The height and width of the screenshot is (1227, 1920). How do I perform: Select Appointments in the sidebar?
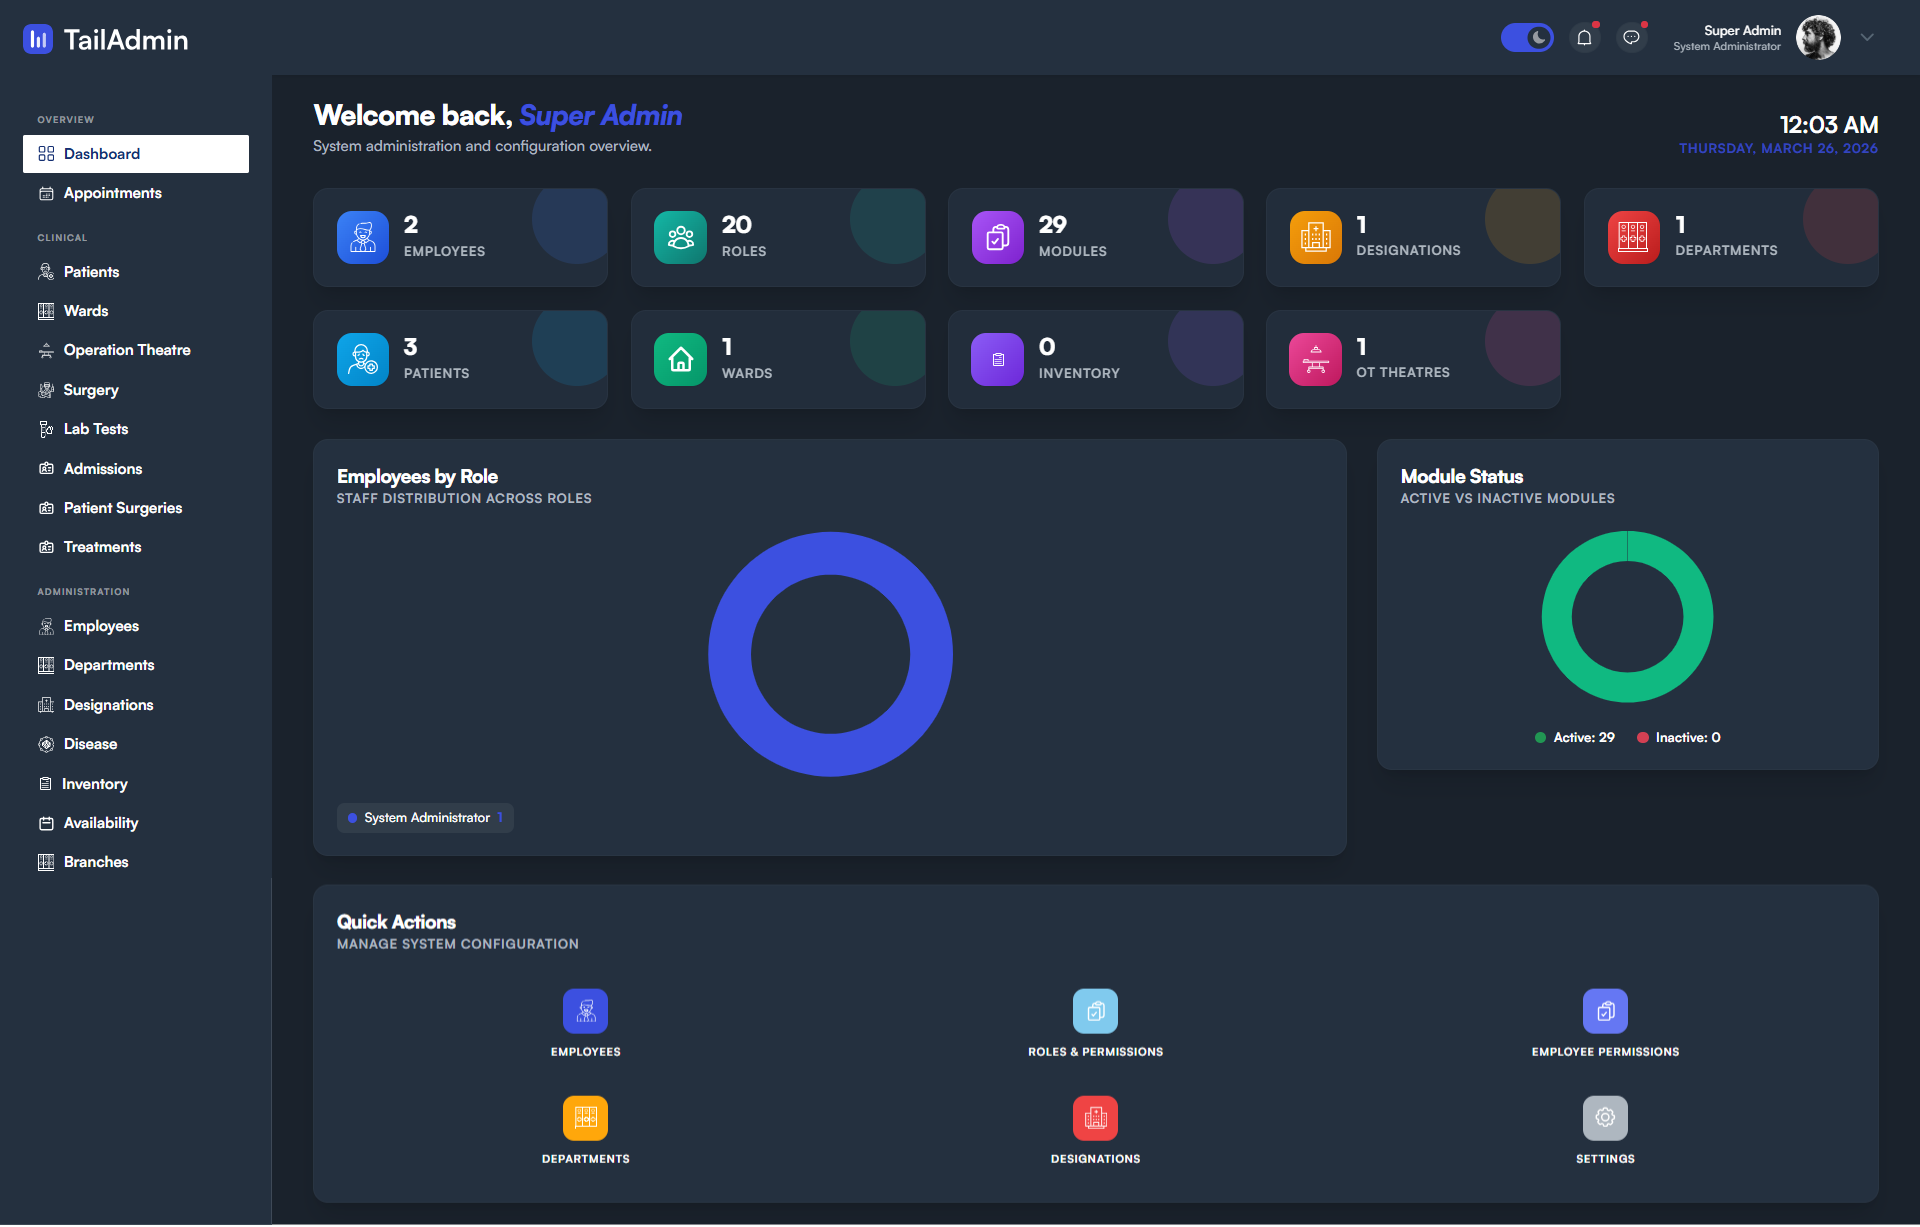(112, 193)
